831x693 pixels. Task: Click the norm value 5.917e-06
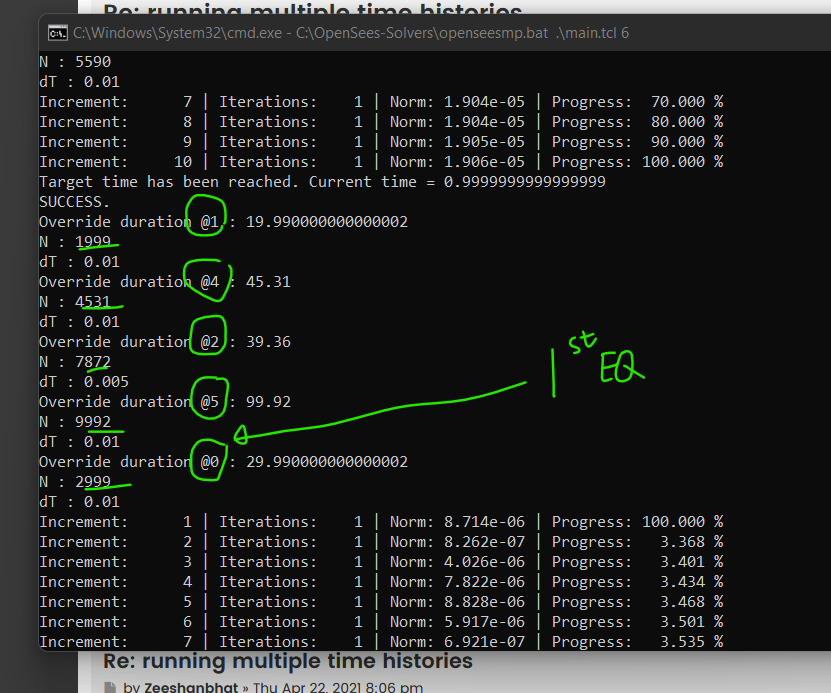(484, 622)
